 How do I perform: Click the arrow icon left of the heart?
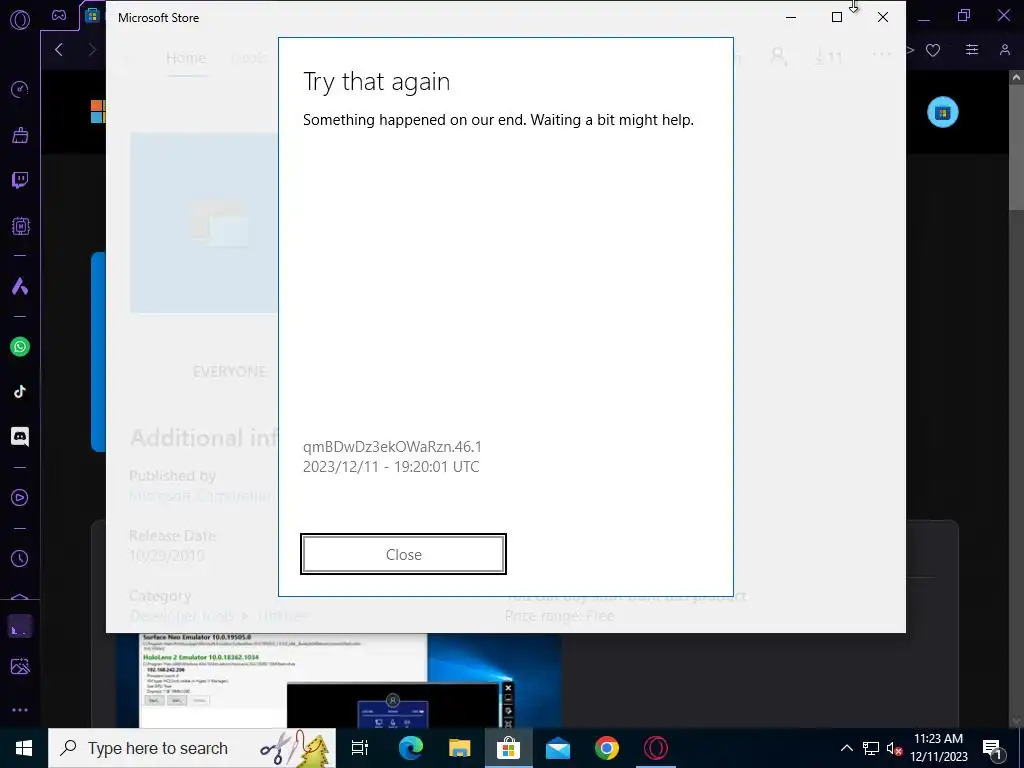[910, 50]
